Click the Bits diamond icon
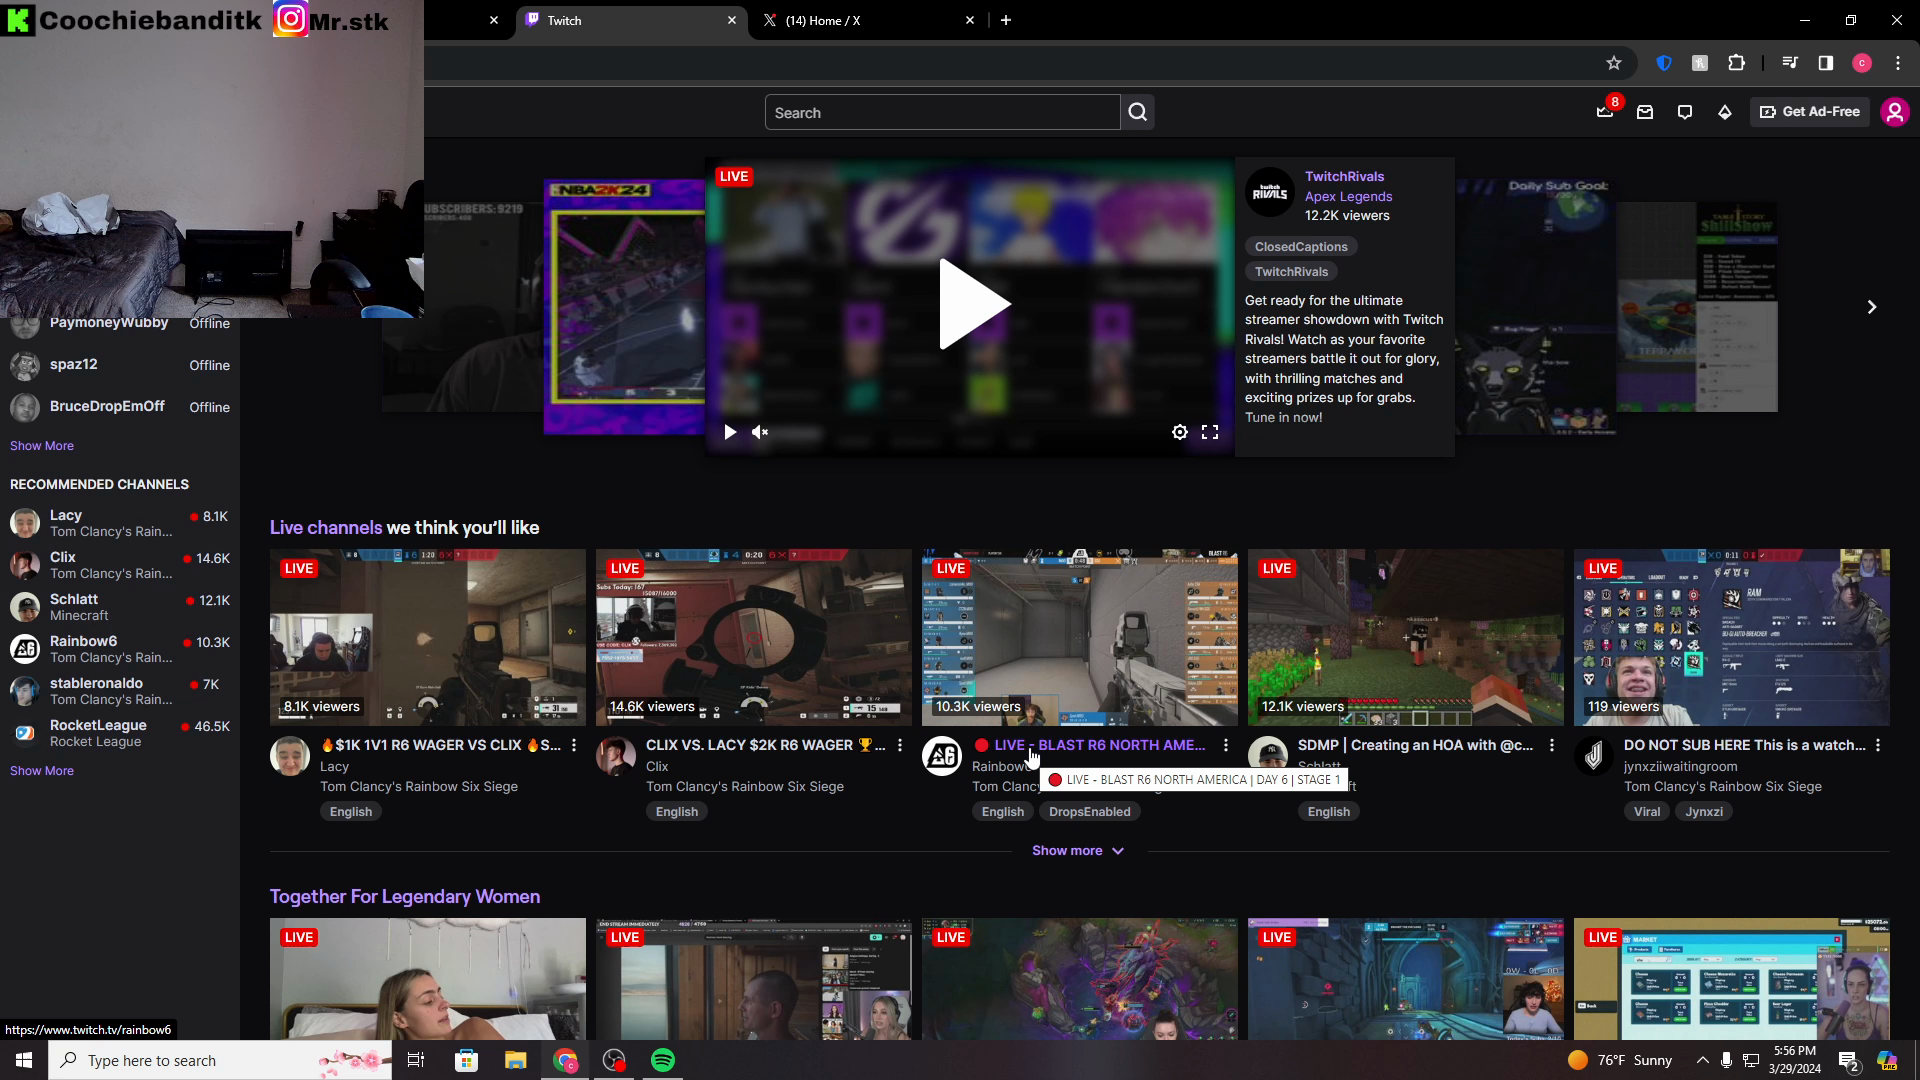Image resolution: width=1920 pixels, height=1080 pixels. 1725,112
